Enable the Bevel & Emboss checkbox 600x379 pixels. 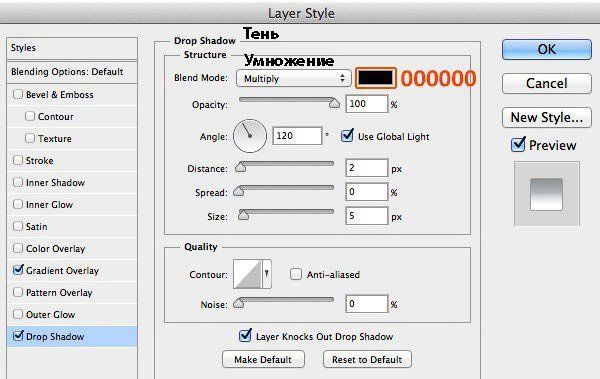click(18, 94)
